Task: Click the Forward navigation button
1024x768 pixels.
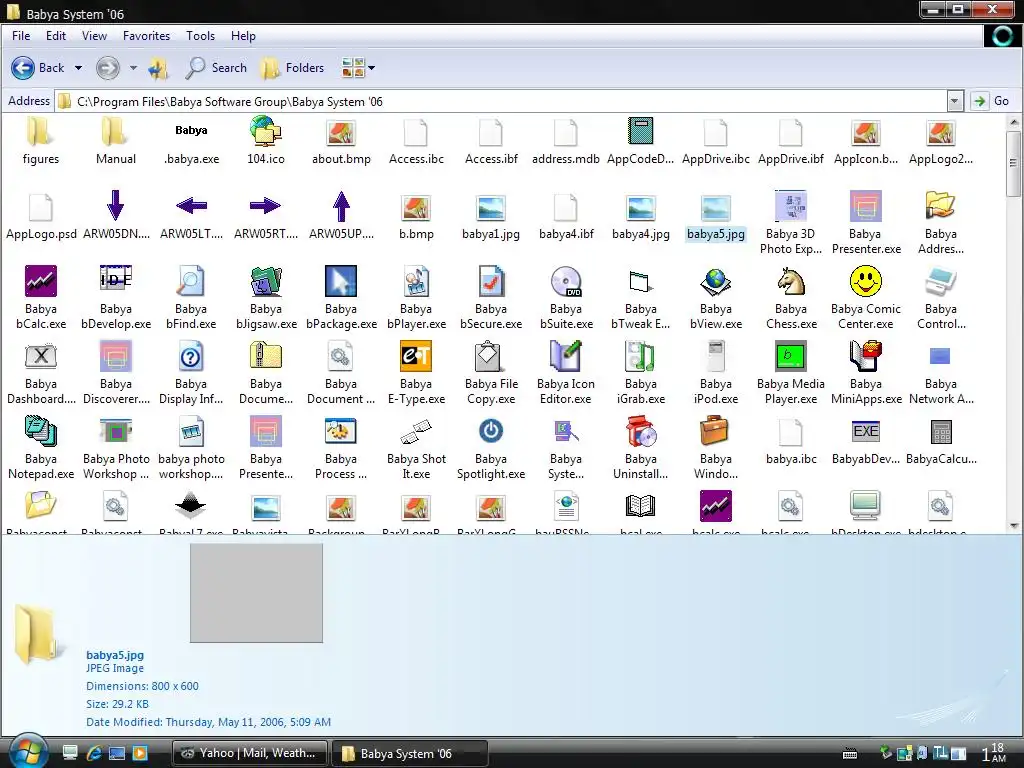Action: coord(108,68)
